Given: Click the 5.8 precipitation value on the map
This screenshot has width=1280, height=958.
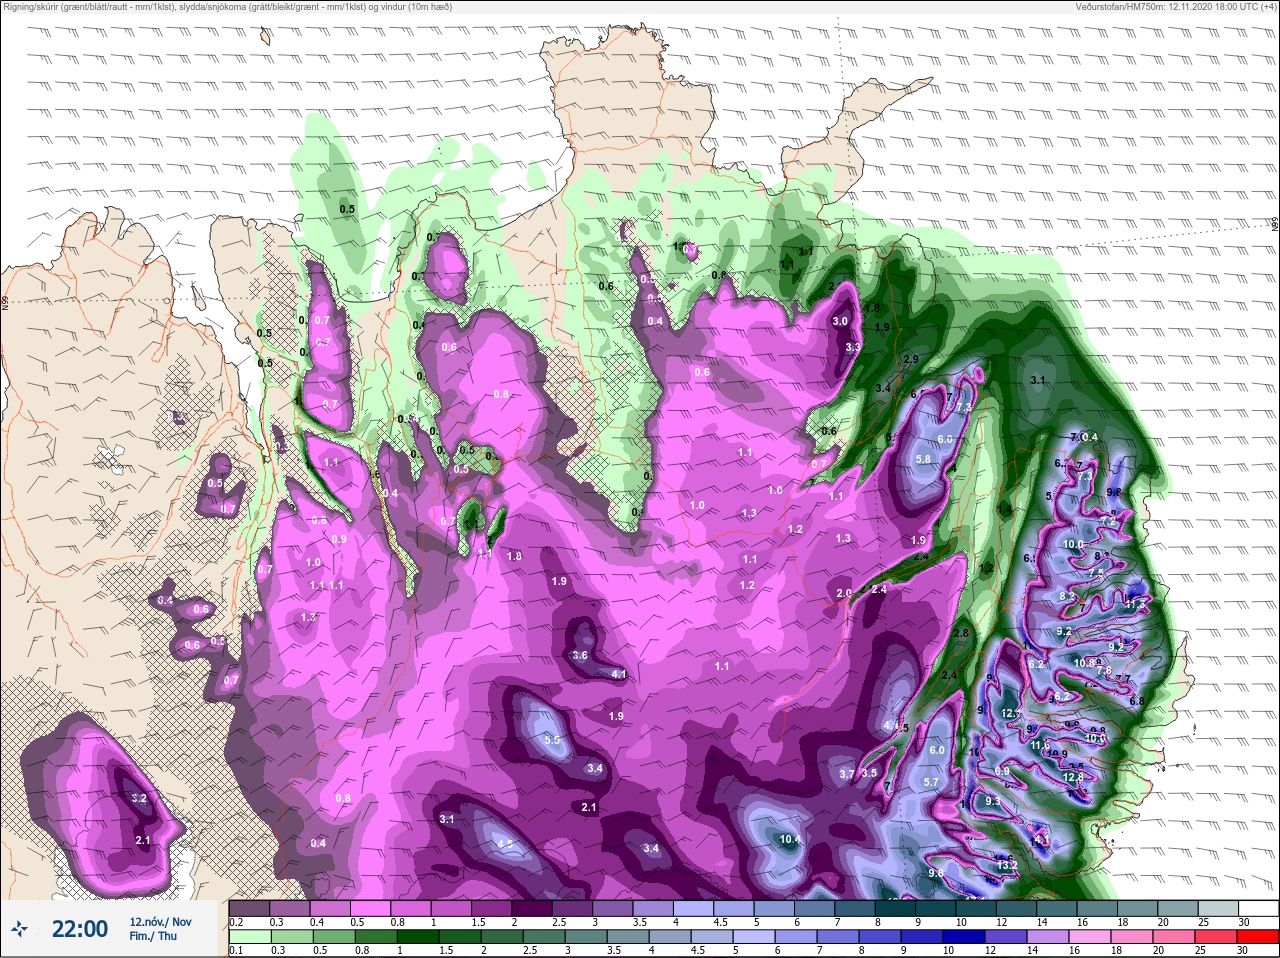Looking at the screenshot, I should tap(923, 459).
